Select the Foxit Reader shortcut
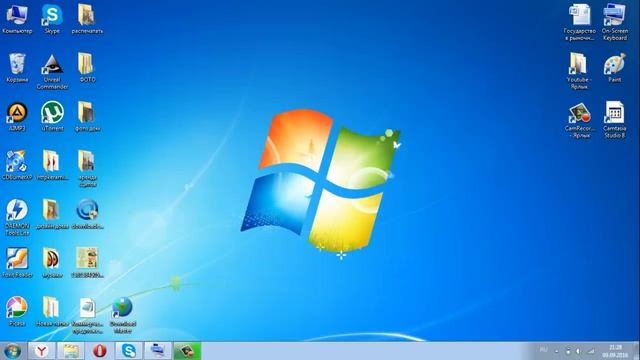640x360 pixels. 17,263
